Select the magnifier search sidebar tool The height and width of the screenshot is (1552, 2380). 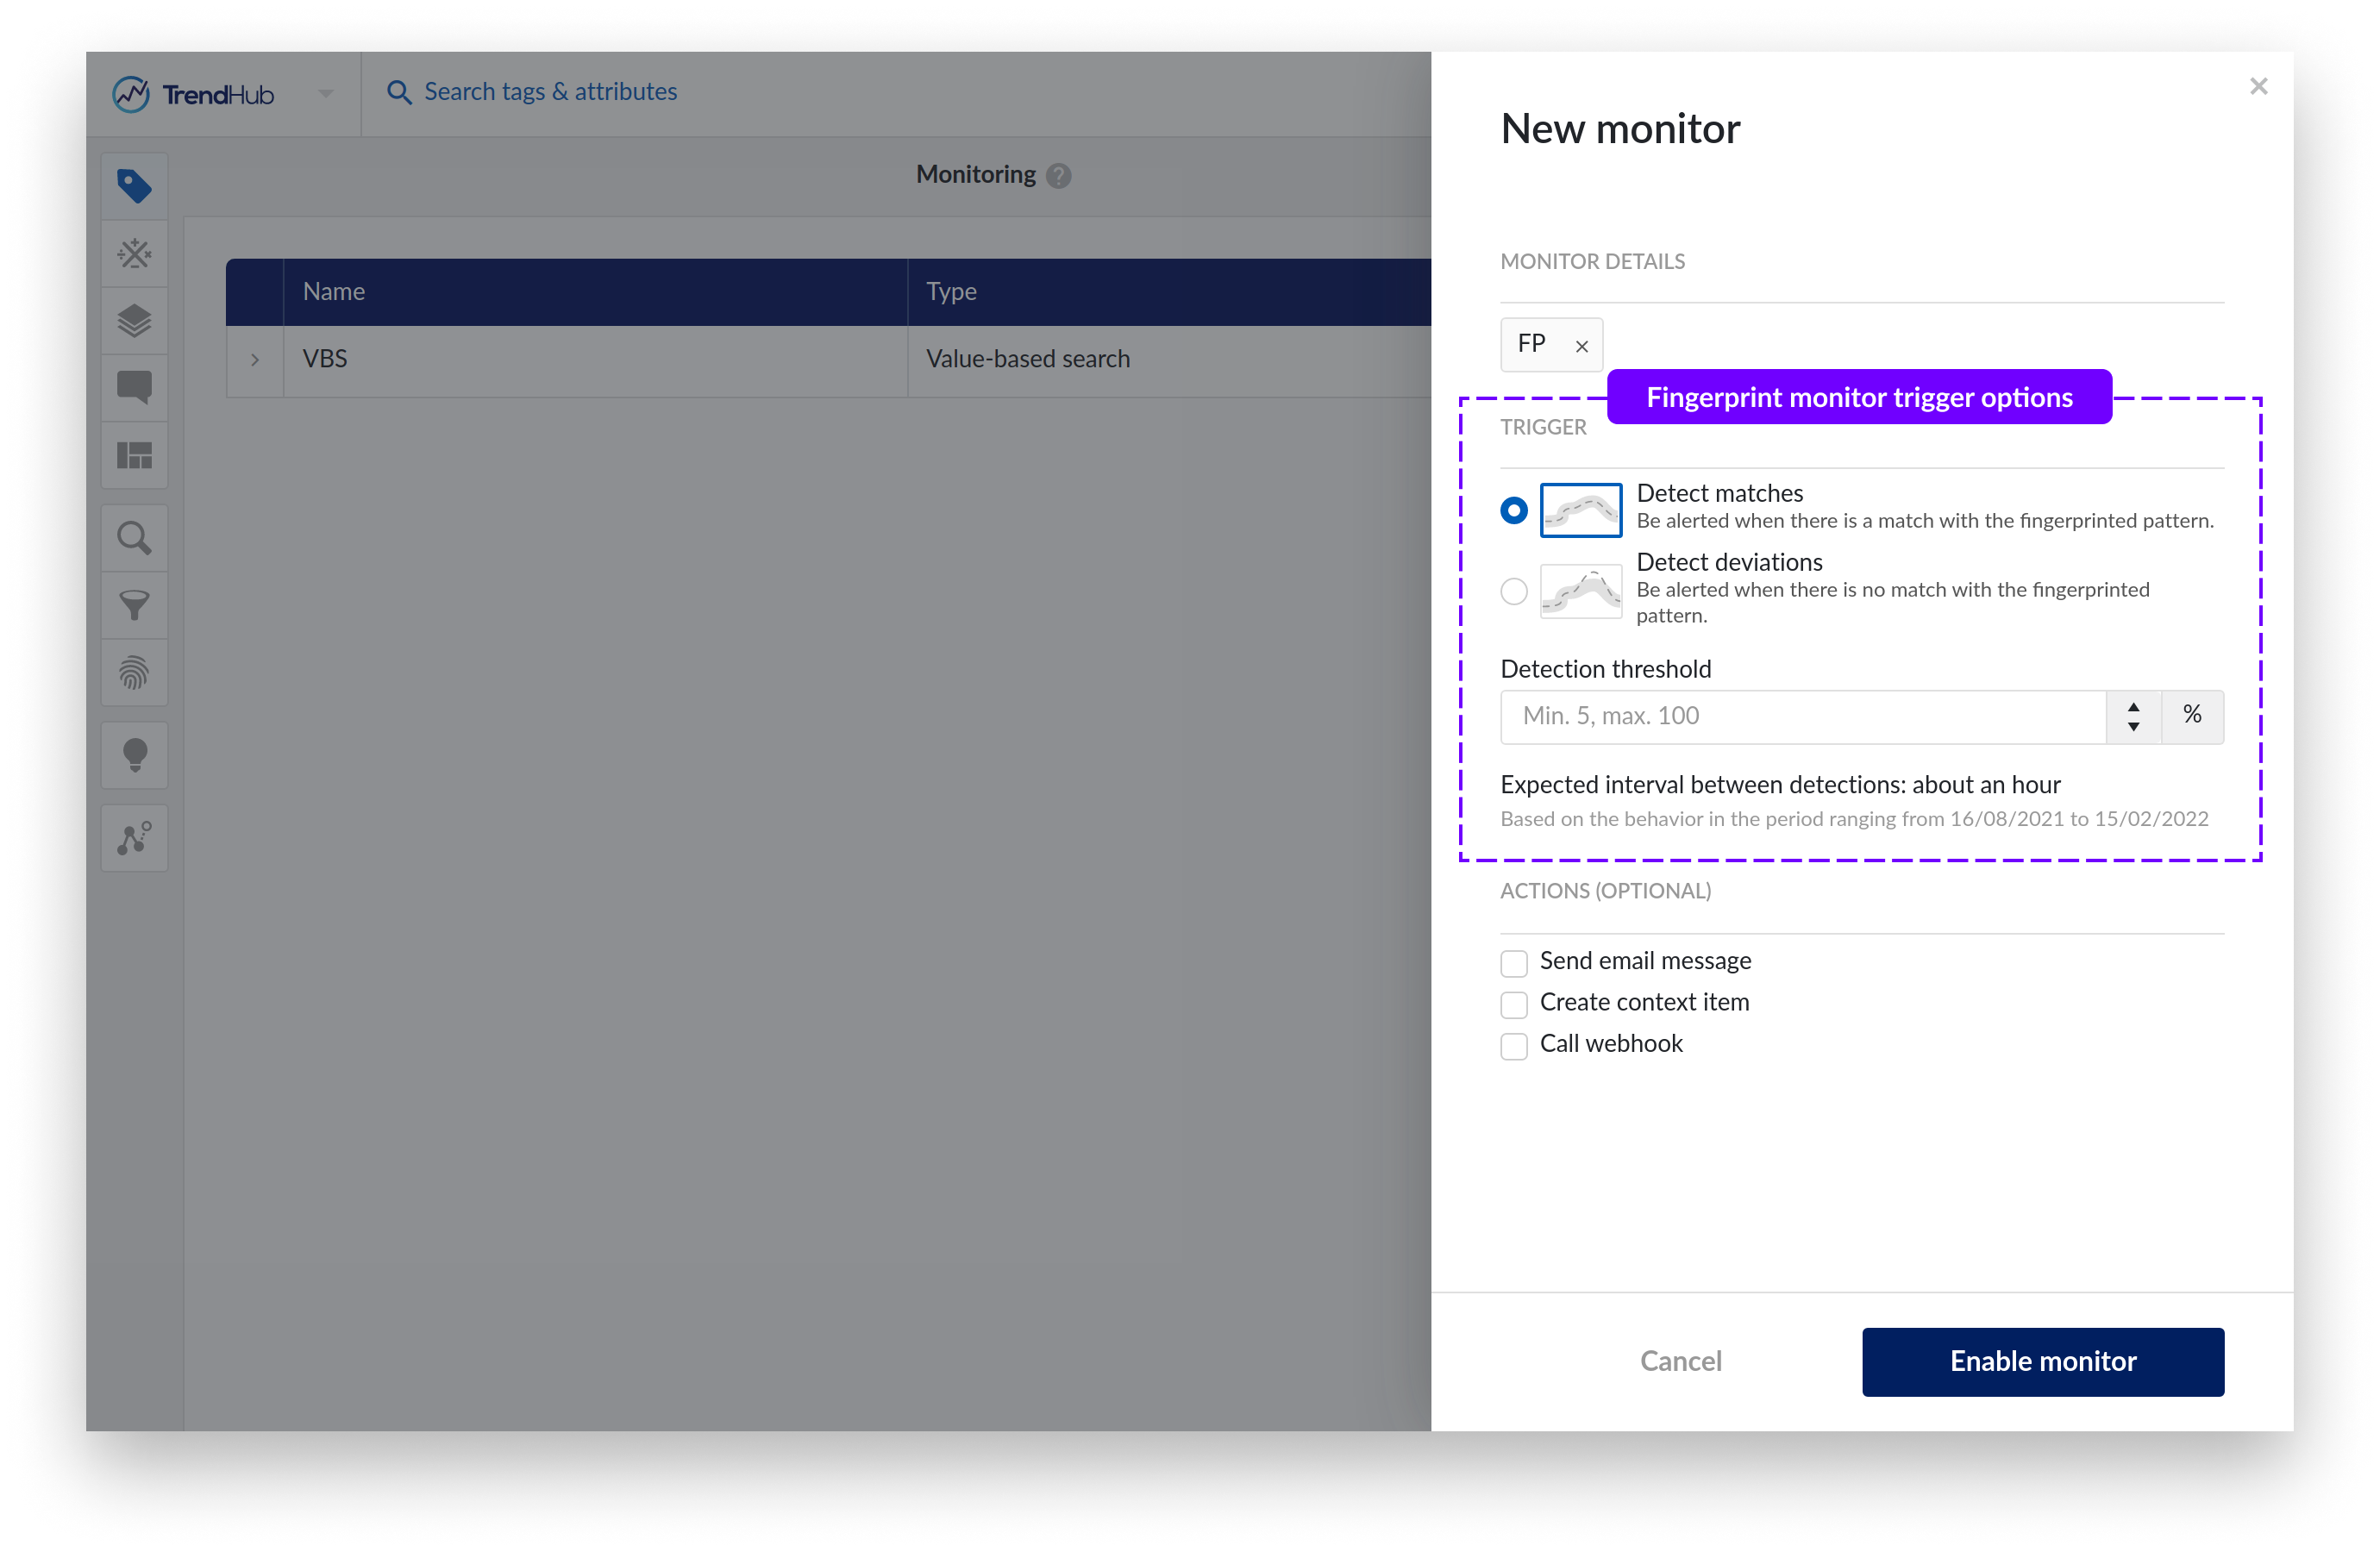click(134, 539)
